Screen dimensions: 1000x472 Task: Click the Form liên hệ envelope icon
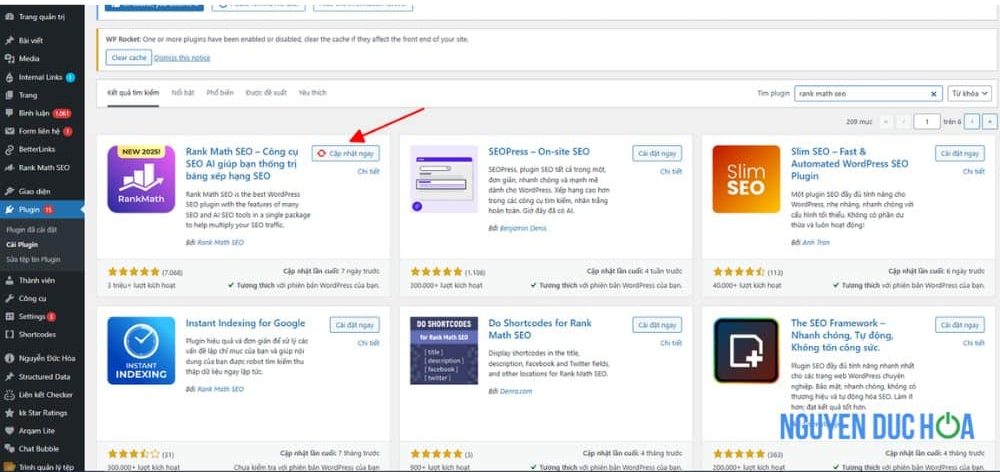pyautogui.click(x=9, y=131)
